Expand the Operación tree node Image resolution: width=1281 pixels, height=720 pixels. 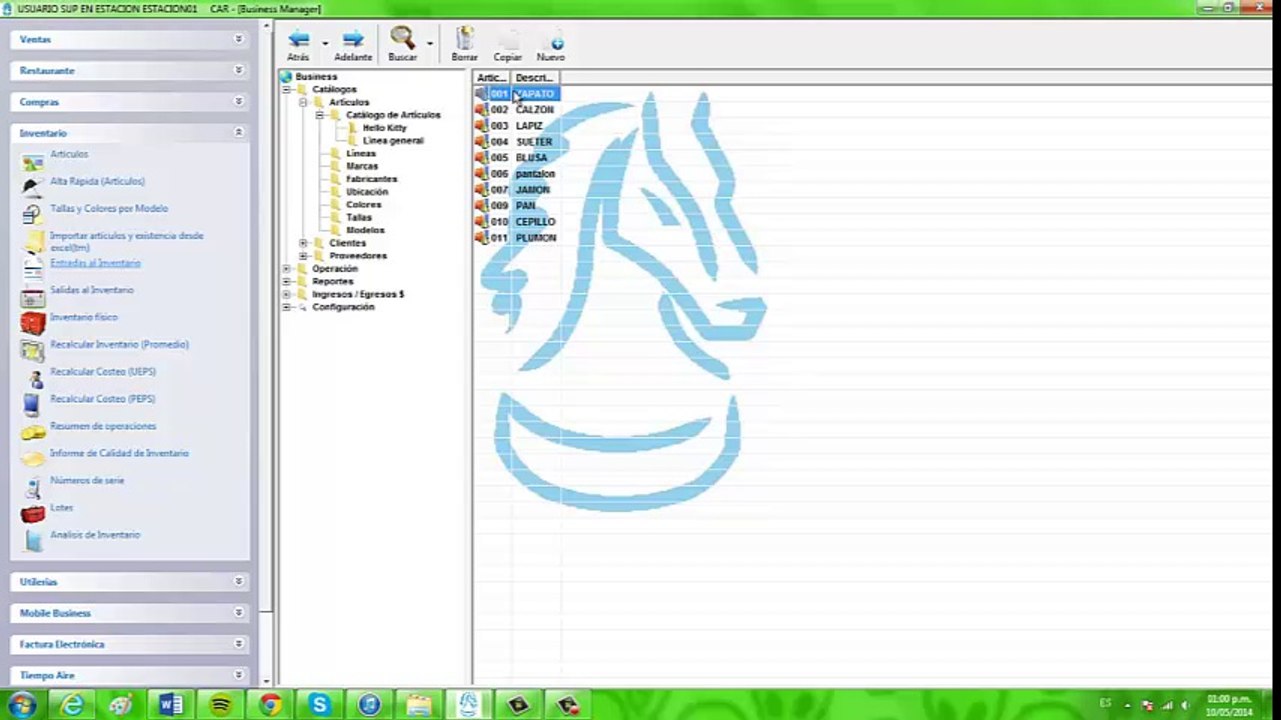(286, 269)
